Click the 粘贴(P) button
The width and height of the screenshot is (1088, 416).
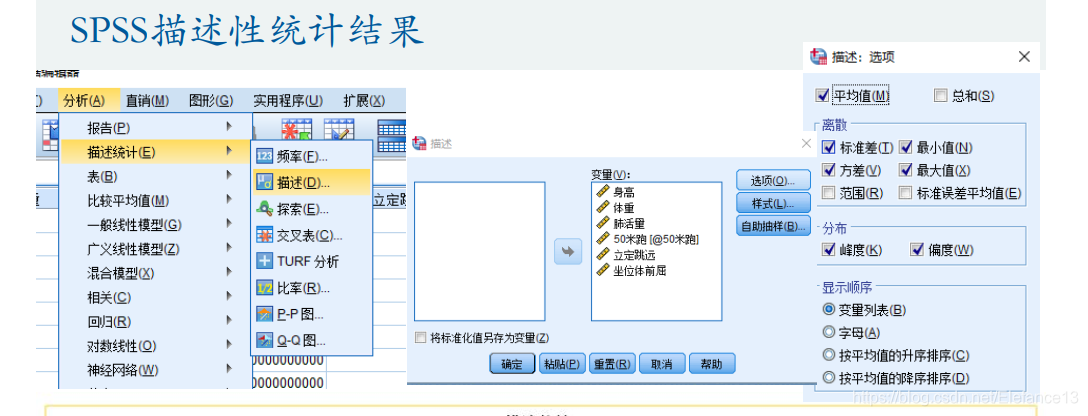(x=562, y=363)
